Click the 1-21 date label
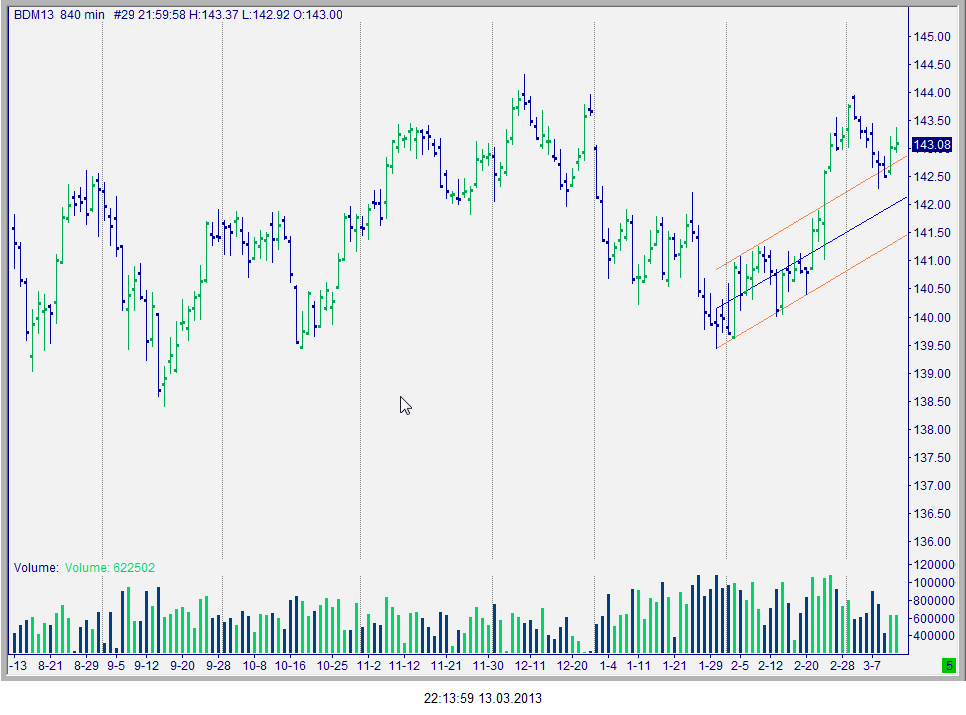966x715 pixels. [674, 666]
